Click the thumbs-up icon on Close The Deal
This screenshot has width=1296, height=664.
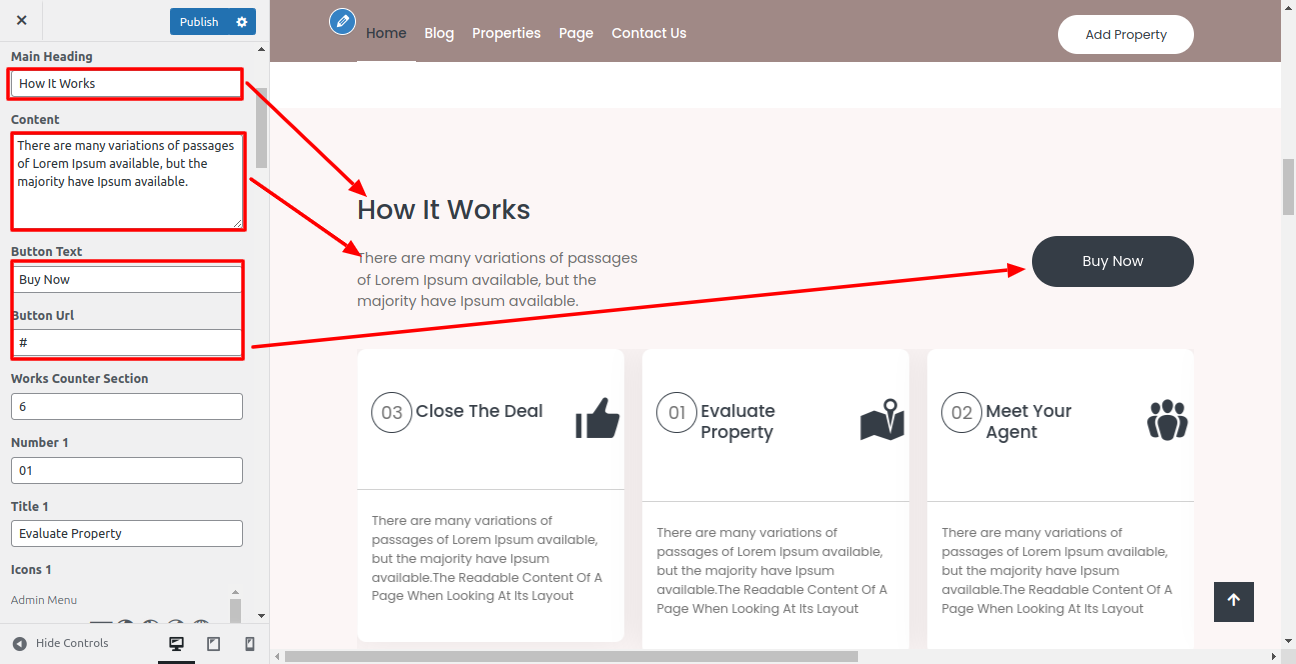pos(597,418)
